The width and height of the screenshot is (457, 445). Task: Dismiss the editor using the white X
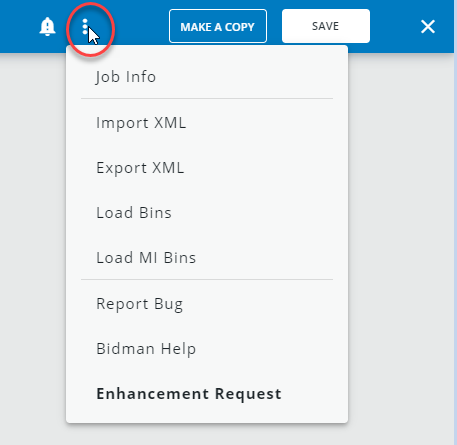428,26
